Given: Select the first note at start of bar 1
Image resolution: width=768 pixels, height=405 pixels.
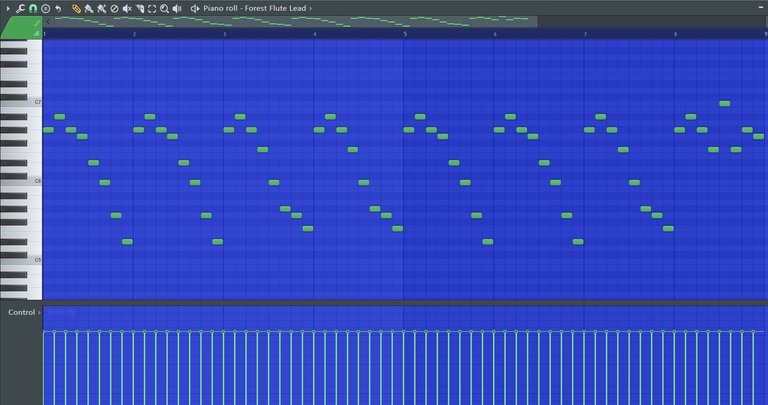Looking at the screenshot, I should [x=48, y=130].
